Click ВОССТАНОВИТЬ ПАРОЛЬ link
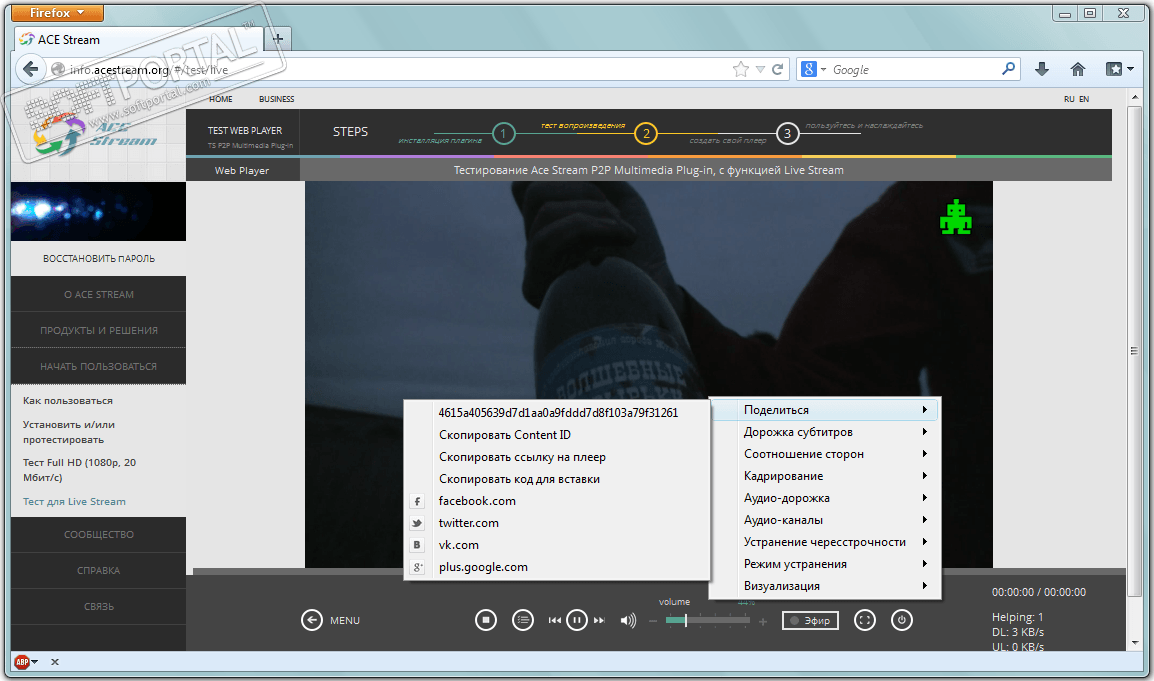 [99, 258]
